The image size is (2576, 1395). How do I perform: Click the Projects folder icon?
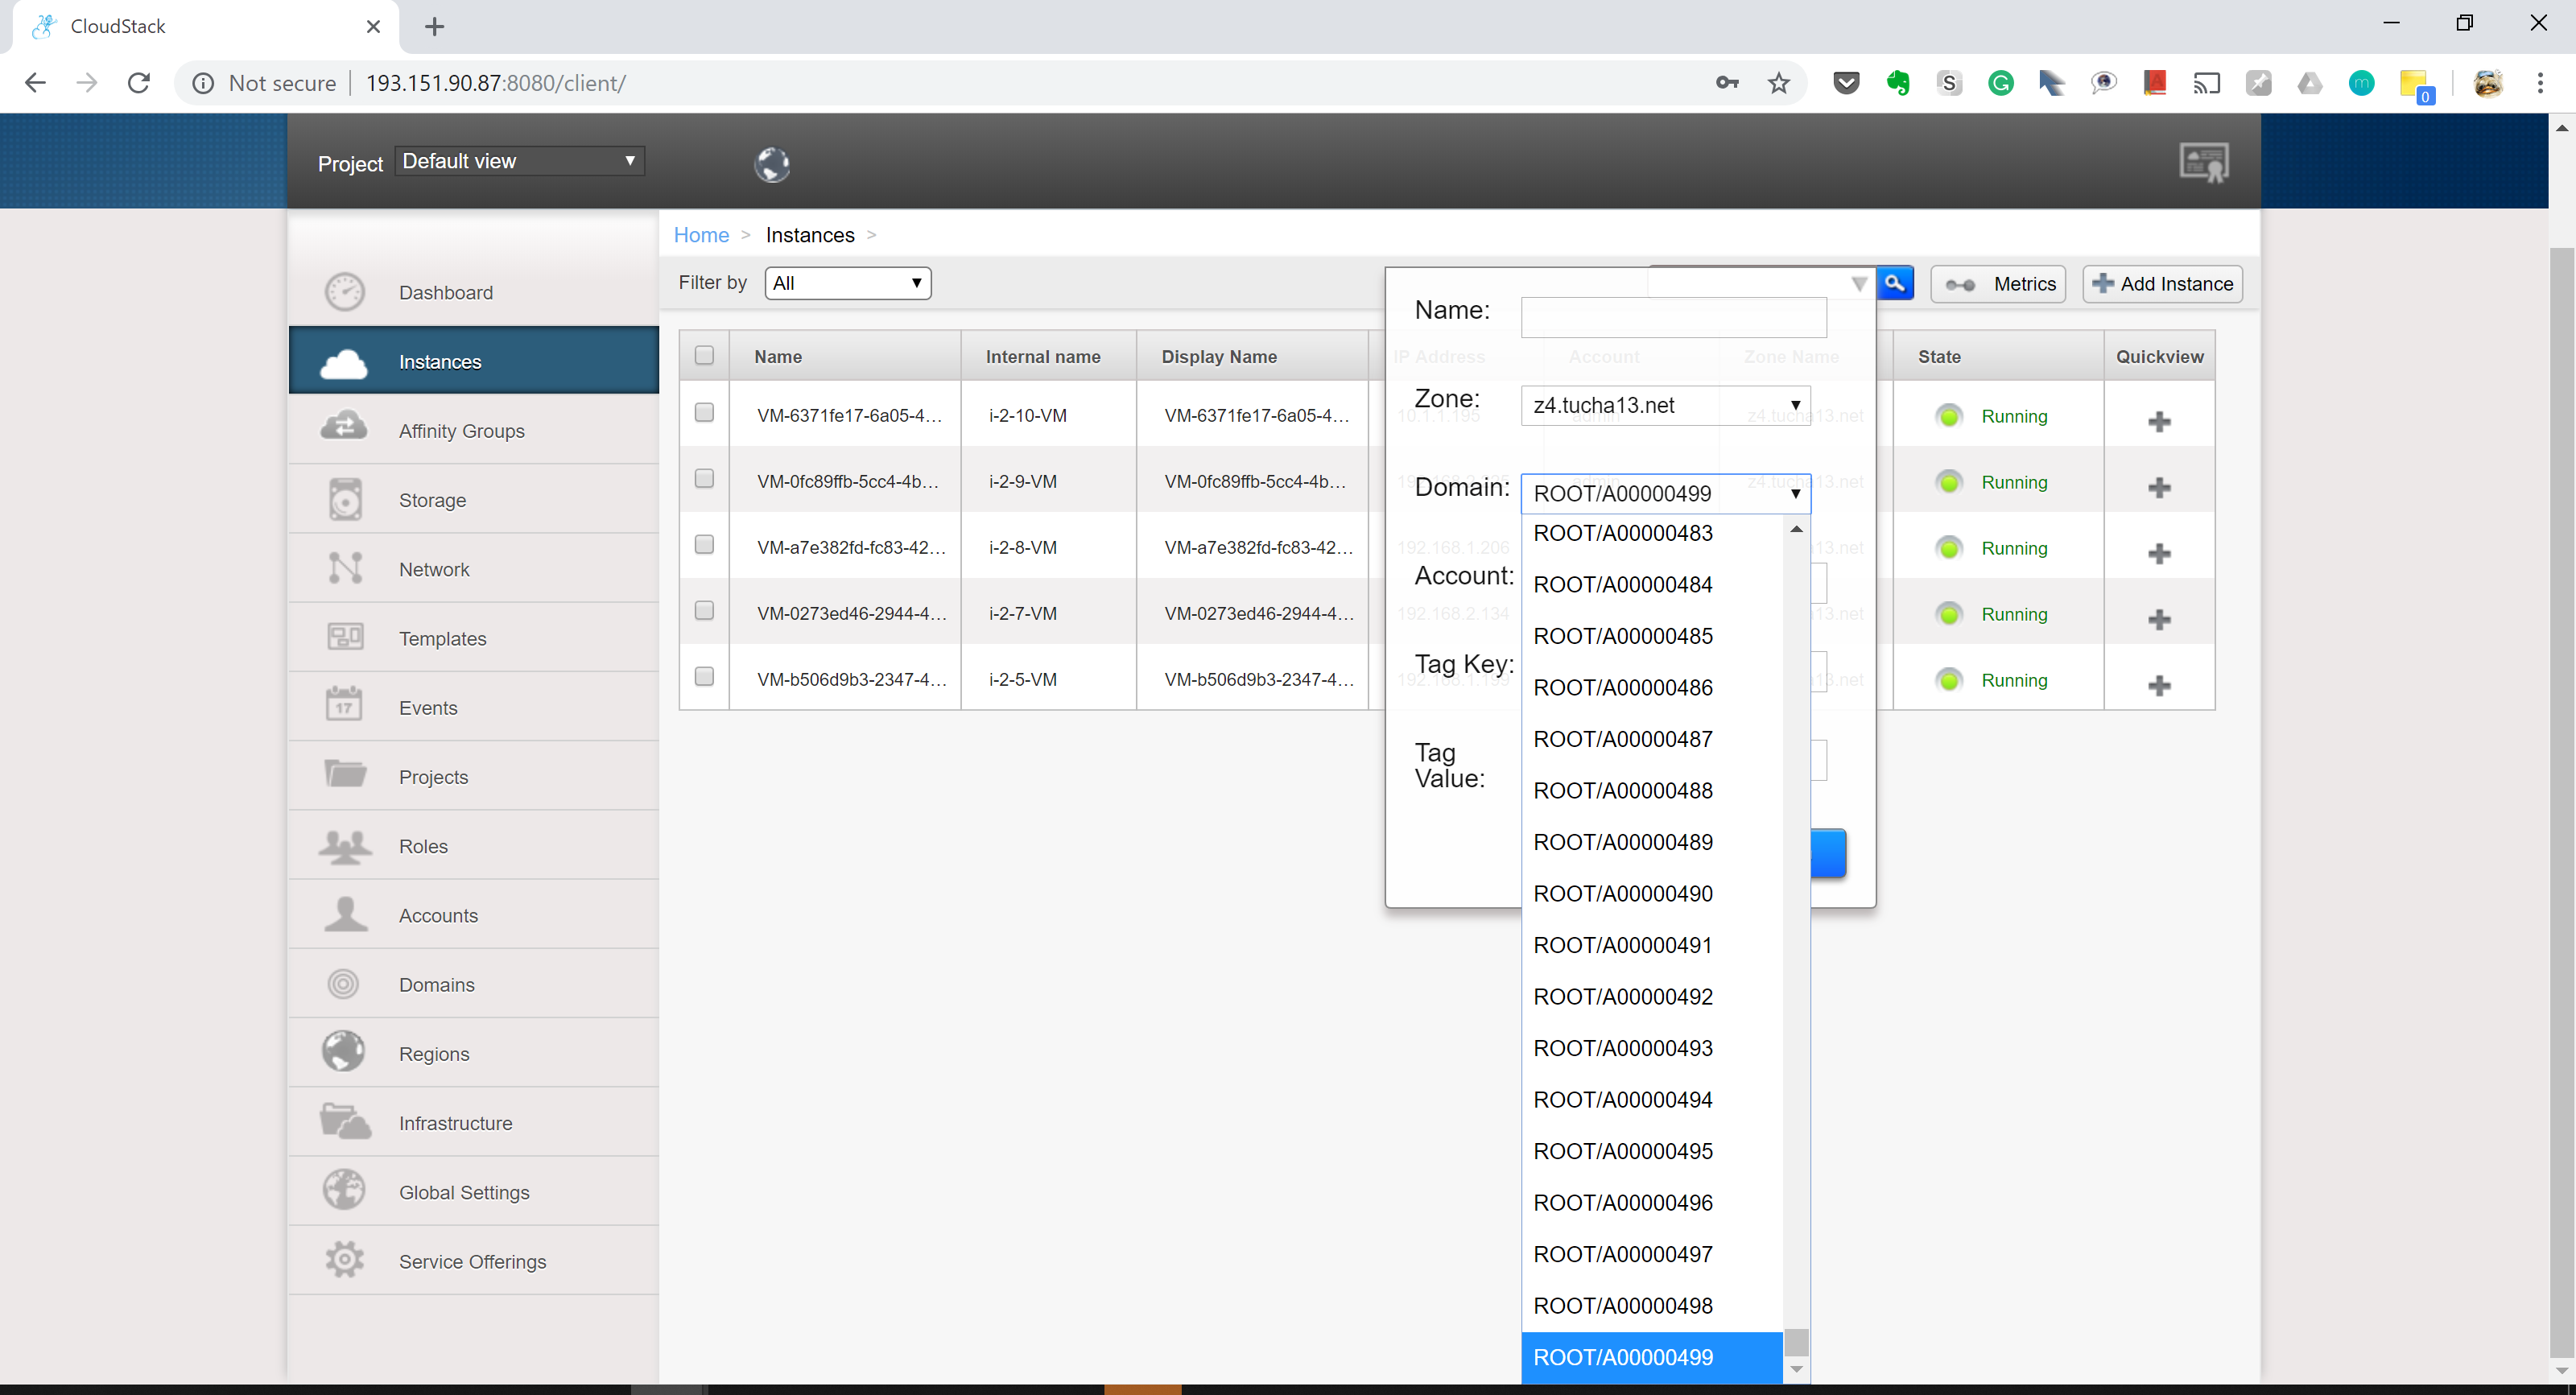pyautogui.click(x=345, y=774)
